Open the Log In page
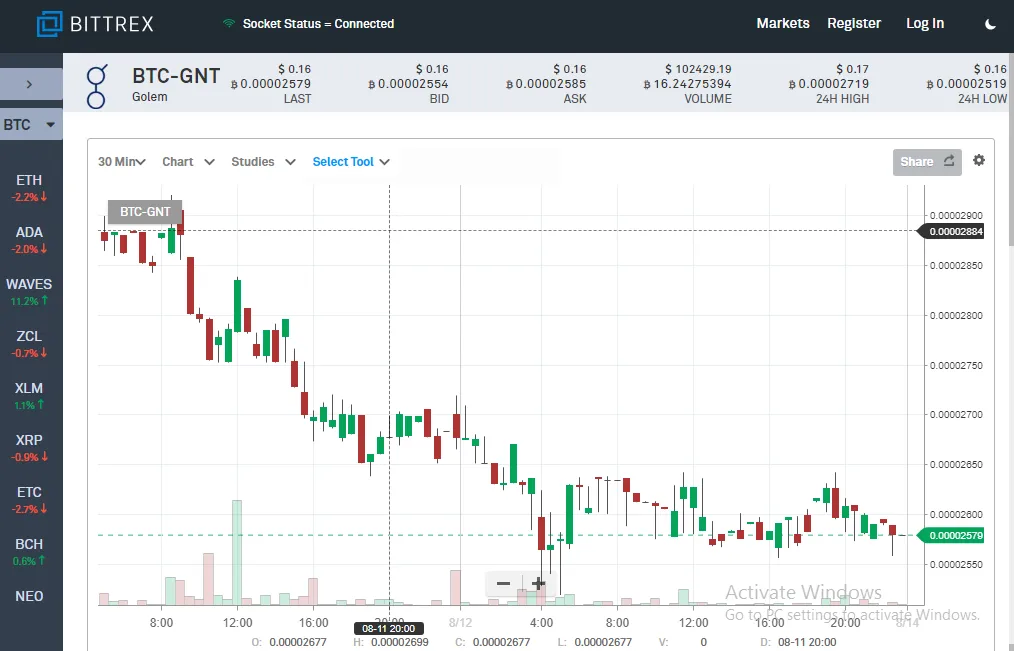The width and height of the screenshot is (1014, 651). (925, 23)
